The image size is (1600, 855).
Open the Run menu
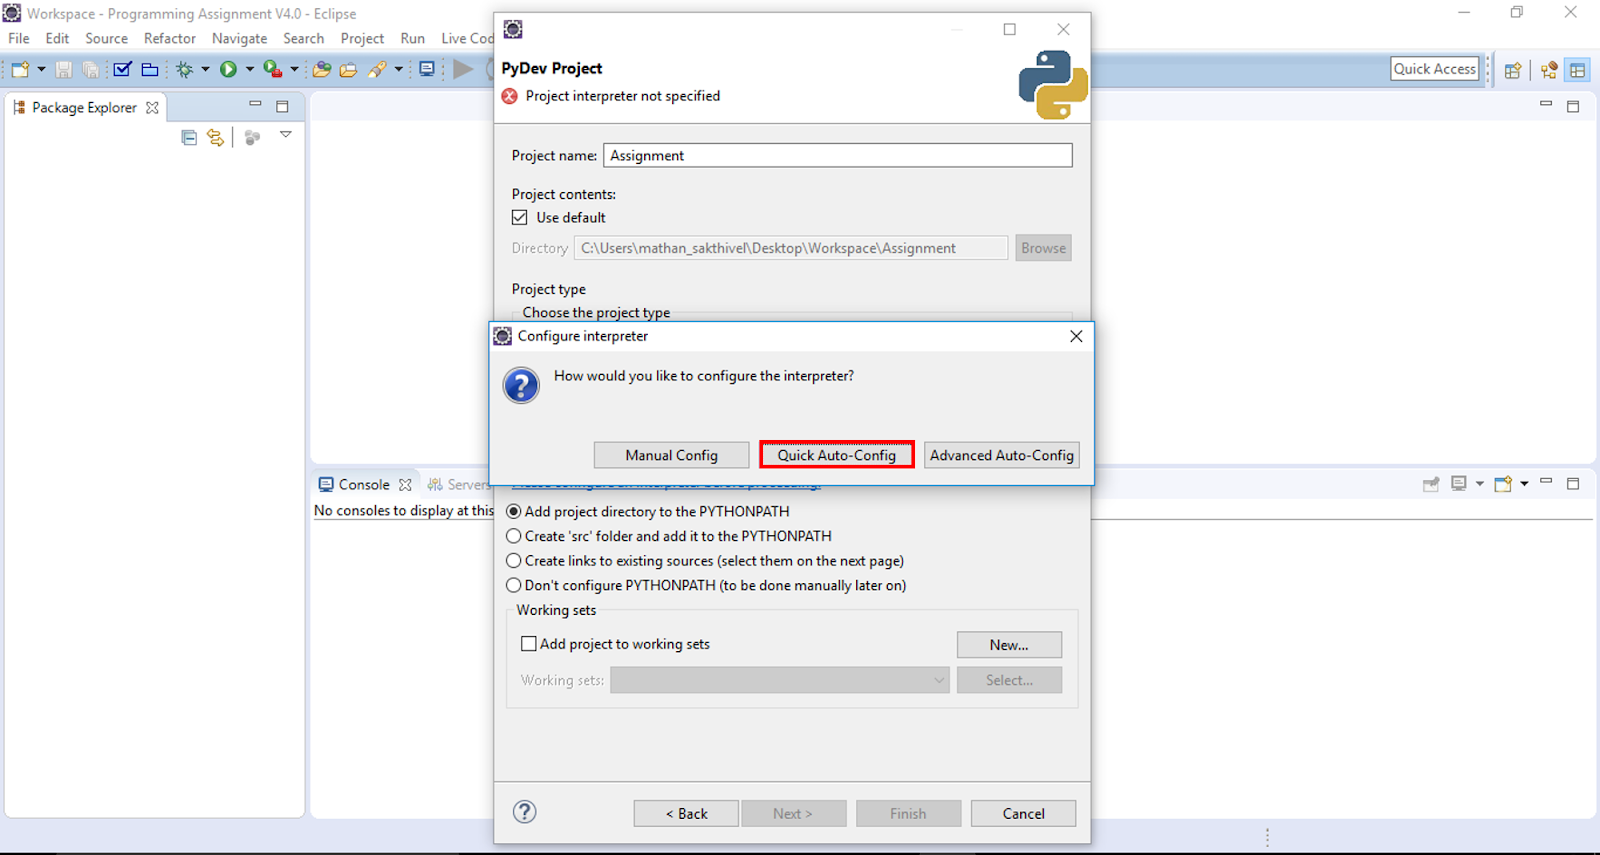click(x=412, y=38)
